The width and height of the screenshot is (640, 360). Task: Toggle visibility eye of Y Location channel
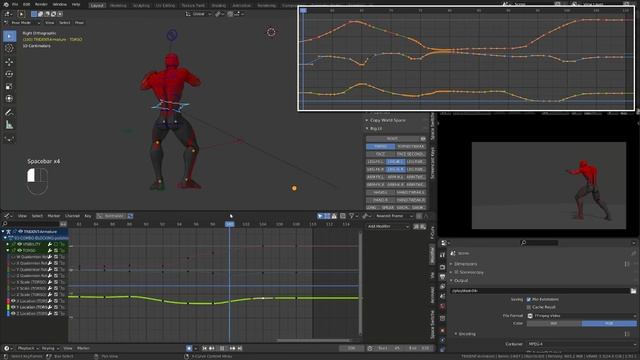pos(13,307)
